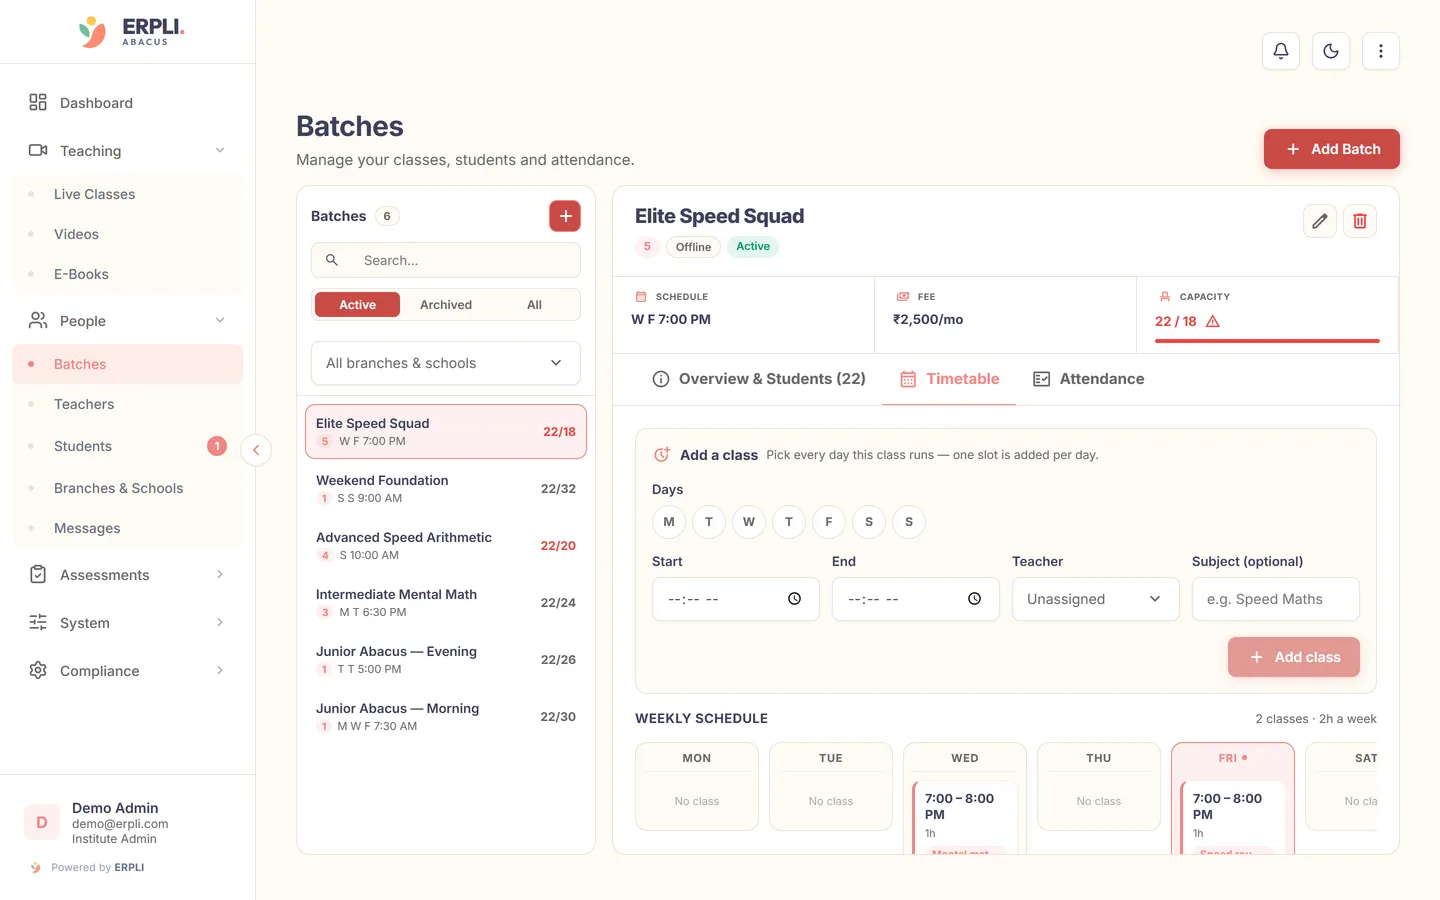
Task: Open Branches & Schools in sidebar
Action: coord(128,488)
